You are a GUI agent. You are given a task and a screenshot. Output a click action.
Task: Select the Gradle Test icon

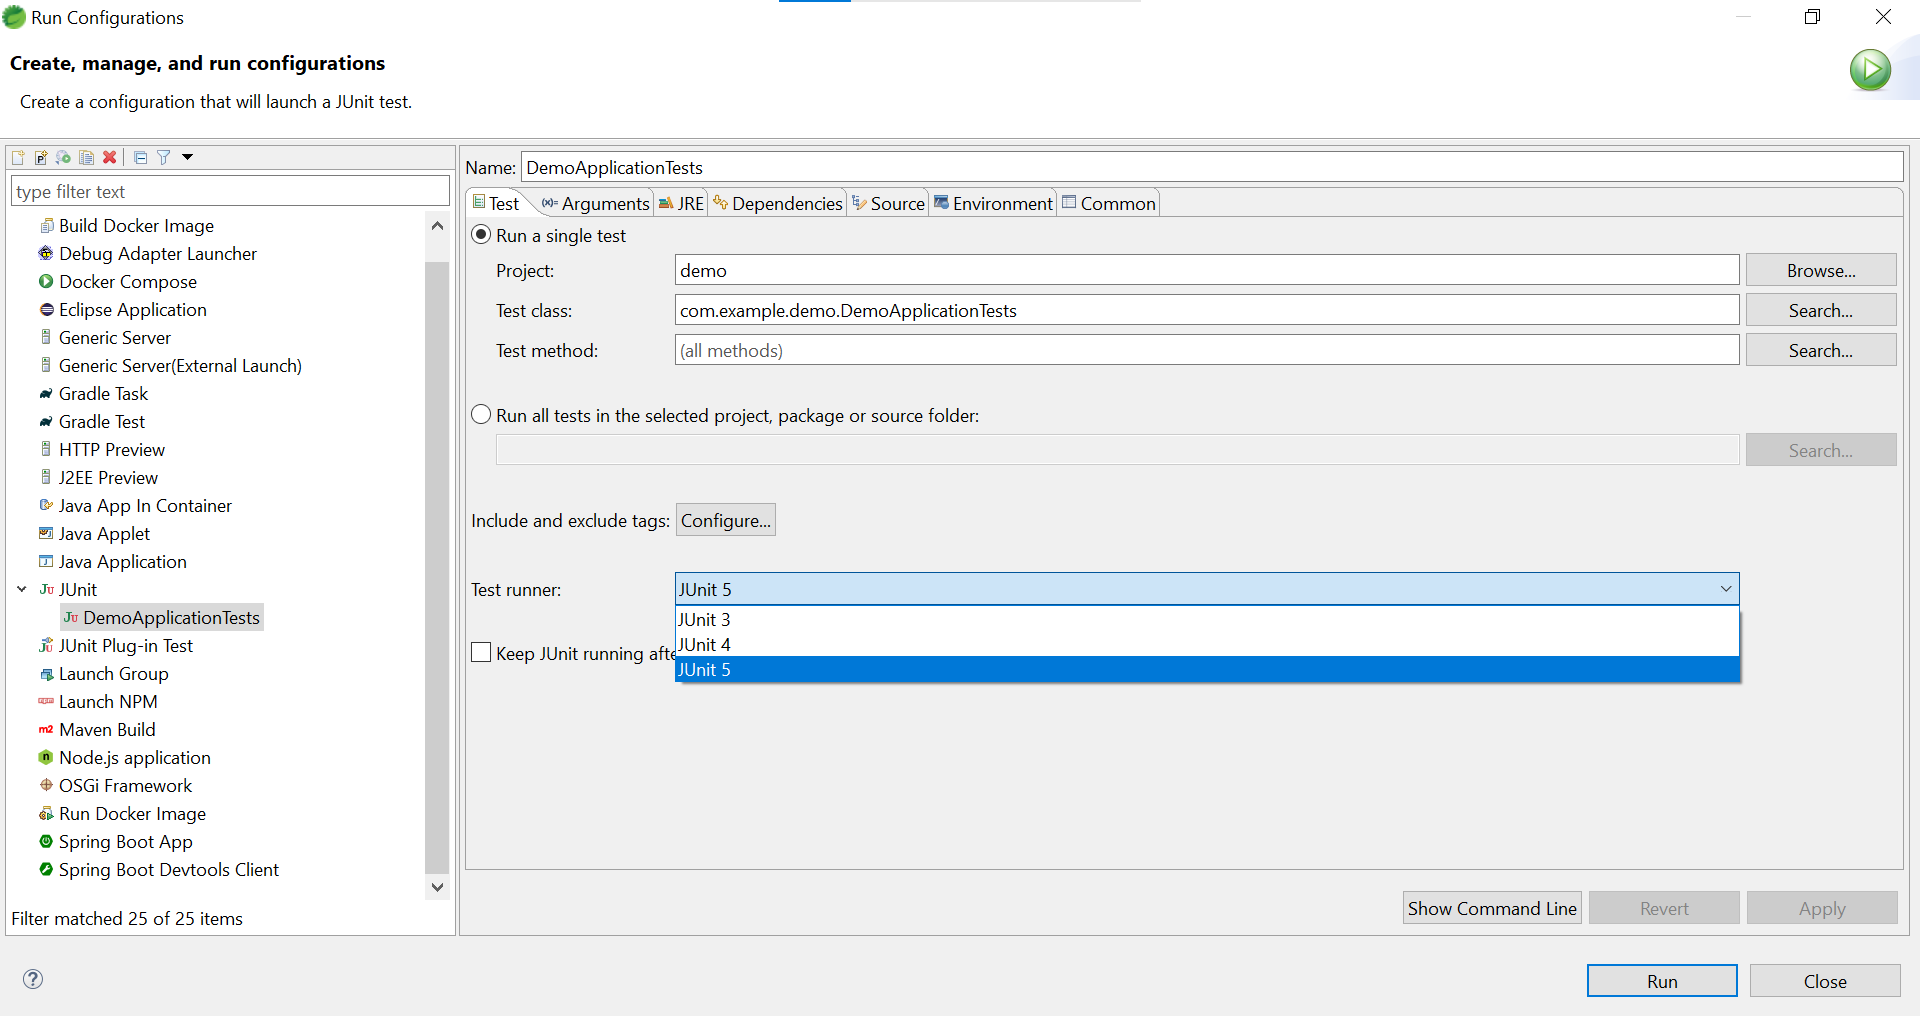(46, 421)
